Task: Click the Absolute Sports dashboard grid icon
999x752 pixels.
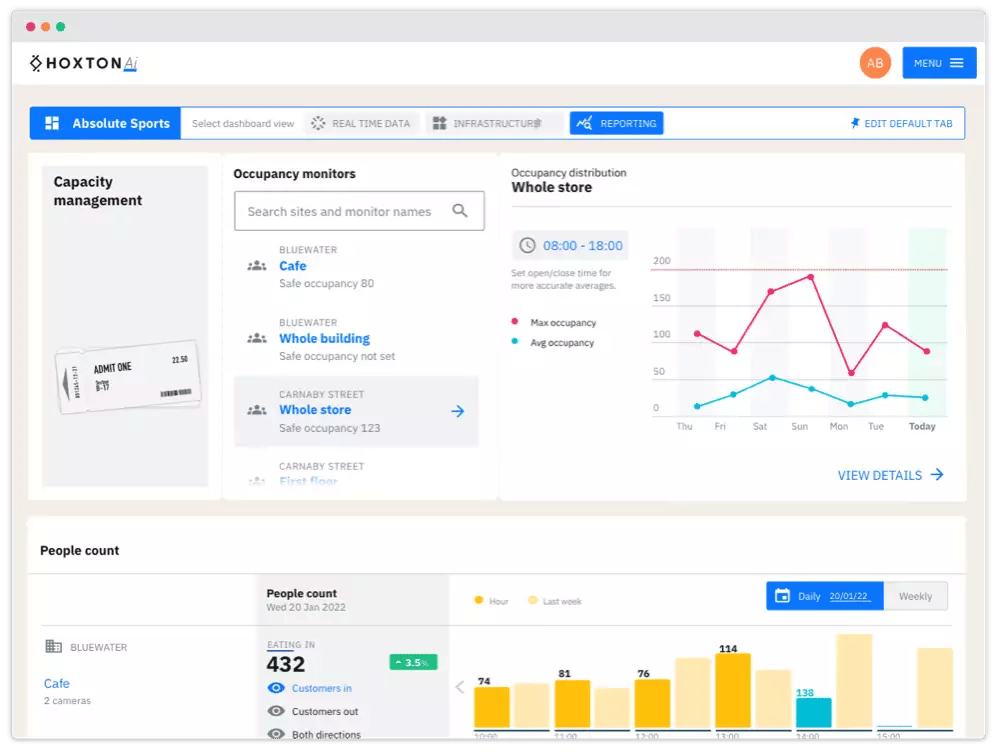Action: (52, 123)
